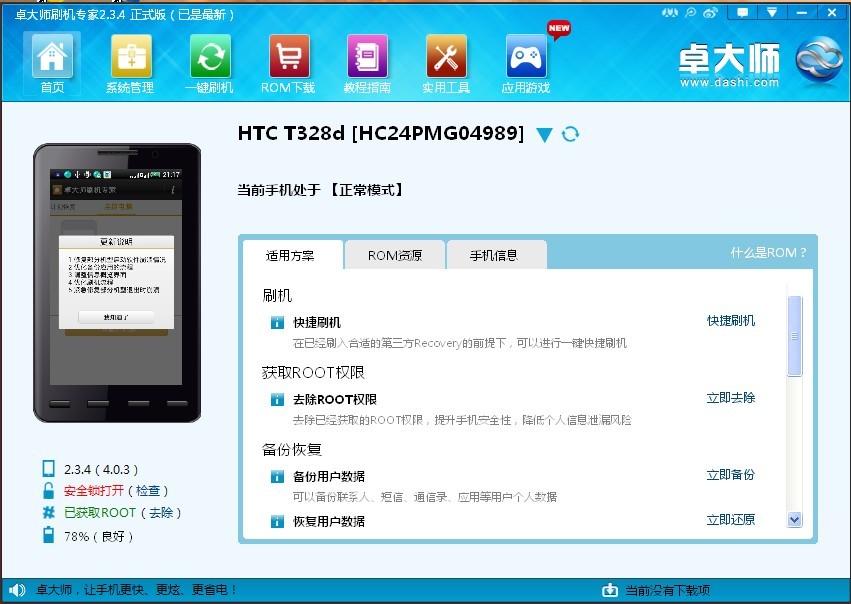Screen dimensions: 851x604
Task: Click the NEW badge on 应用游戏
Action: (559, 29)
